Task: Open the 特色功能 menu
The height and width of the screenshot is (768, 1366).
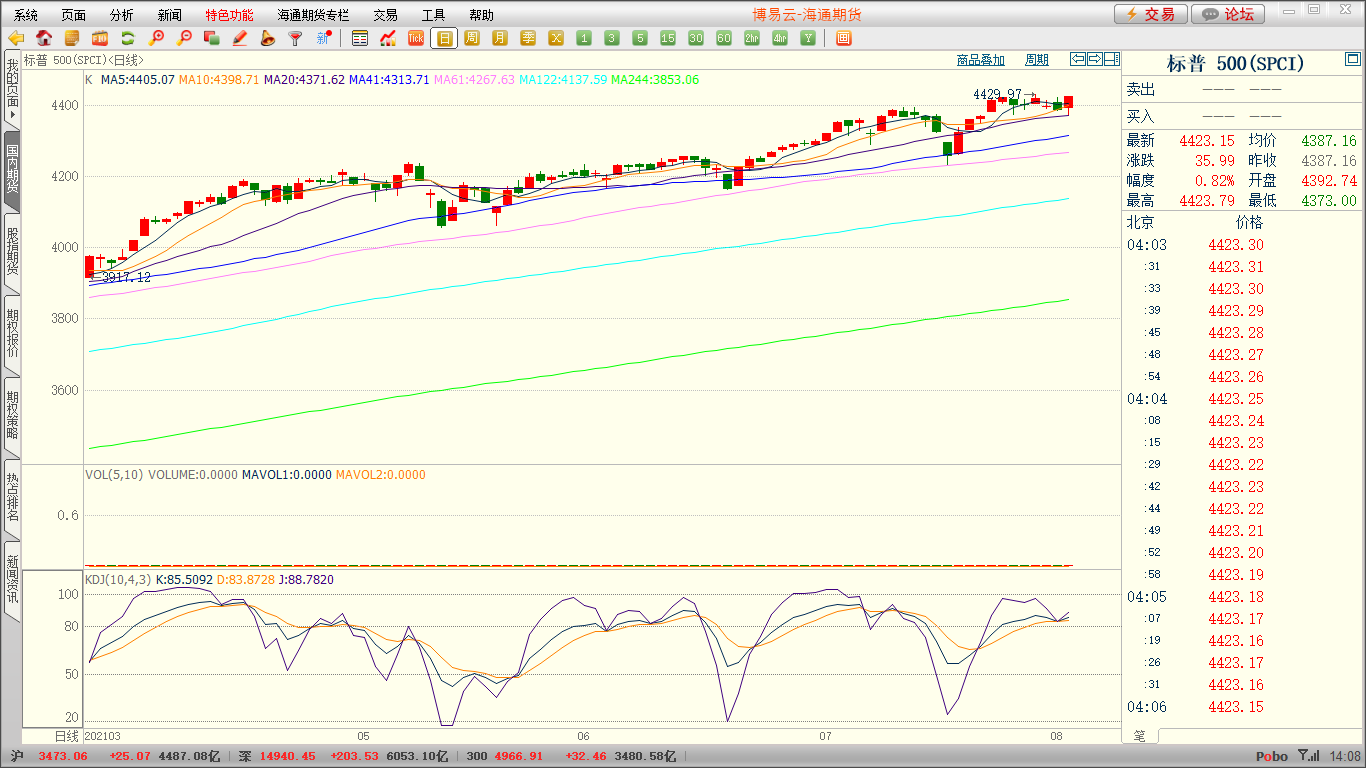Action: click(229, 15)
